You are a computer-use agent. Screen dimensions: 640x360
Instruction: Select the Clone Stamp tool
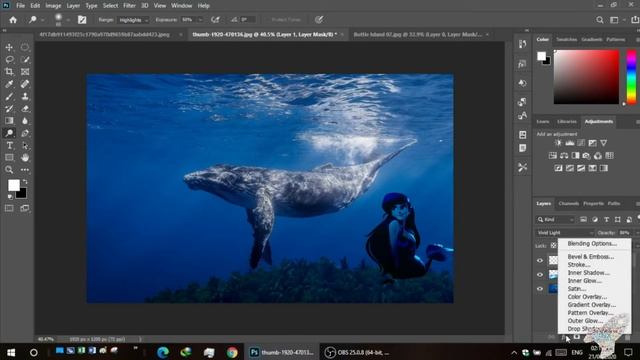(25, 96)
